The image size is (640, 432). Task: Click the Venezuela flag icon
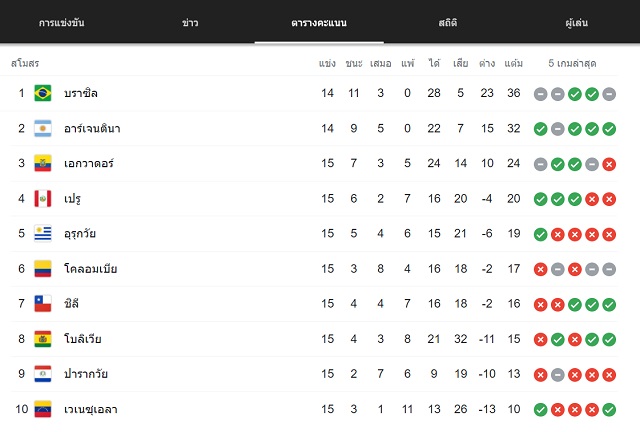coord(43,409)
